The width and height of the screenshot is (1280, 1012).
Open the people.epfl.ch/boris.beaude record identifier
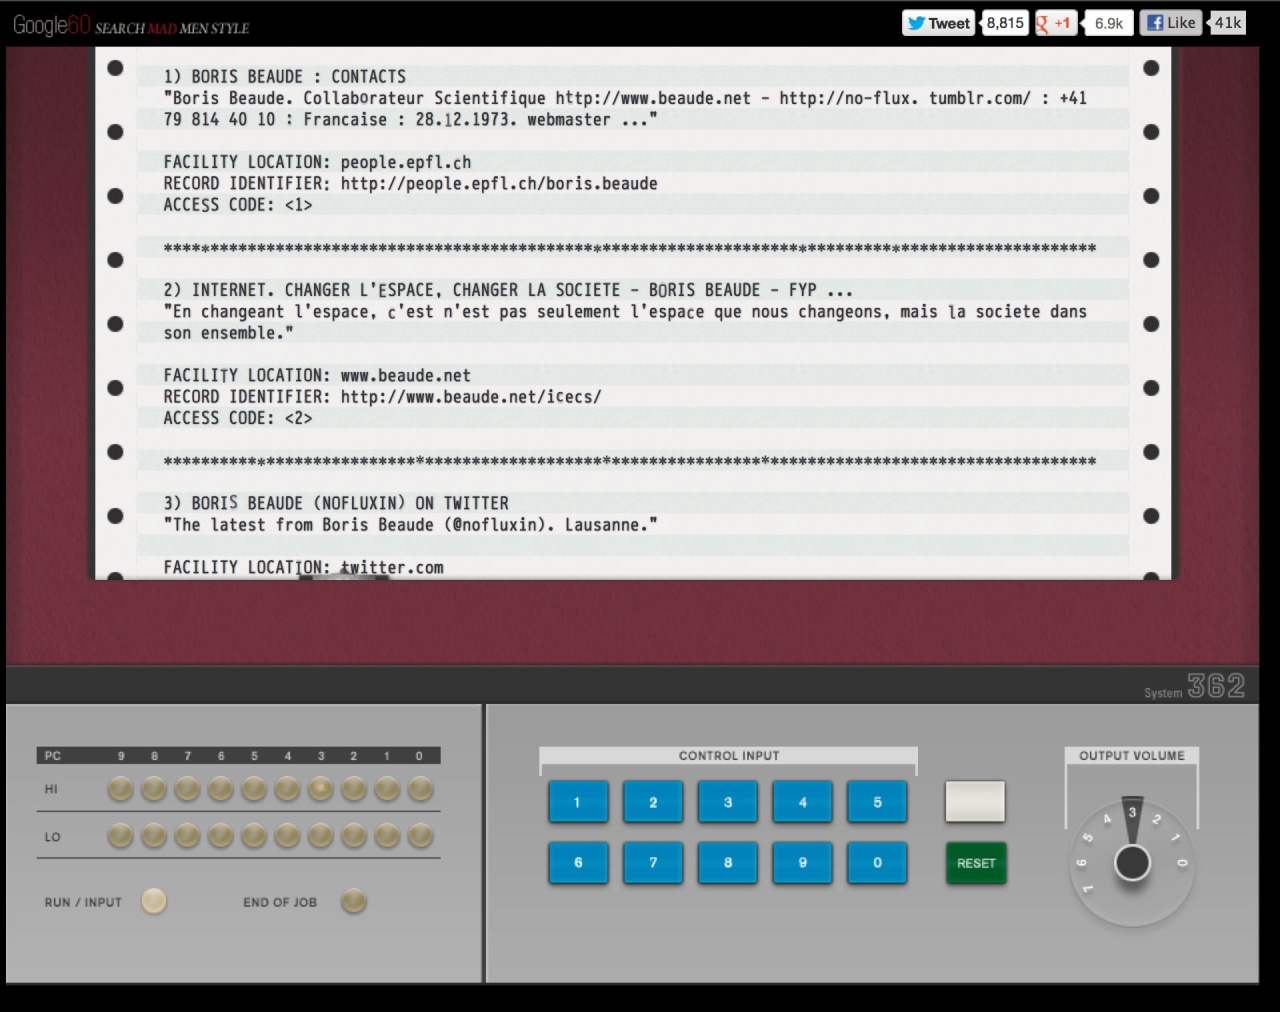[498, 184]
